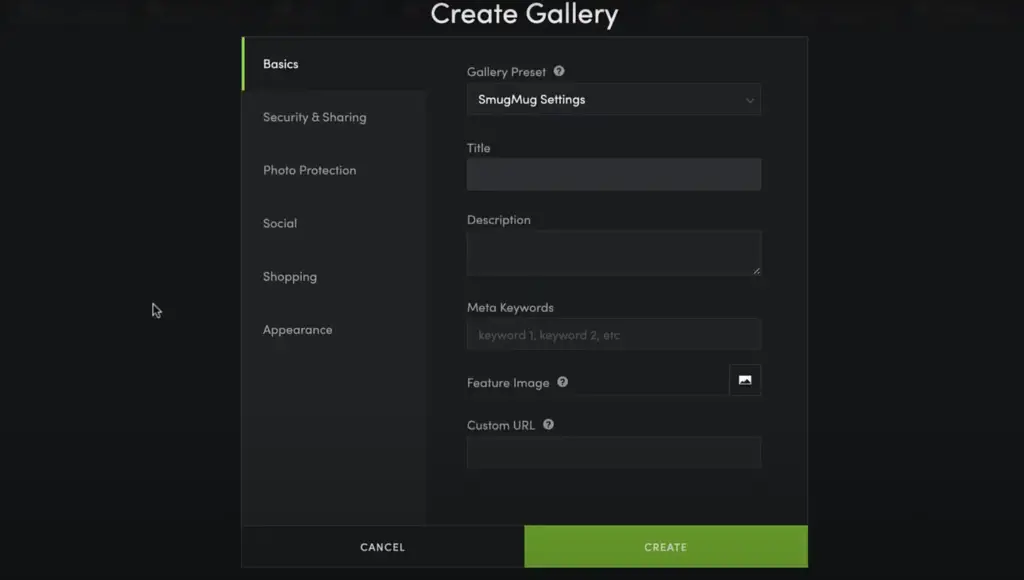Click the Meta Keywords input field

click(613, 335)
